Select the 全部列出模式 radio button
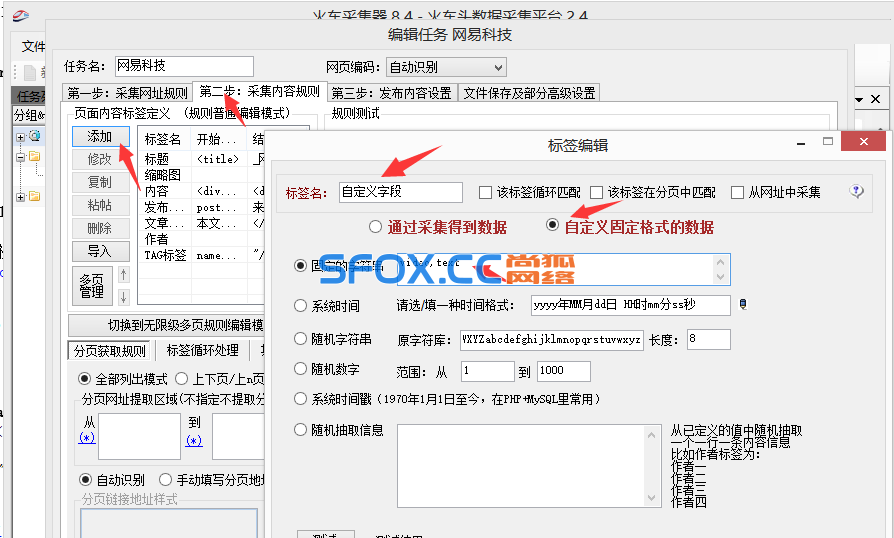The image size is (894, 538). click(84, 378)
